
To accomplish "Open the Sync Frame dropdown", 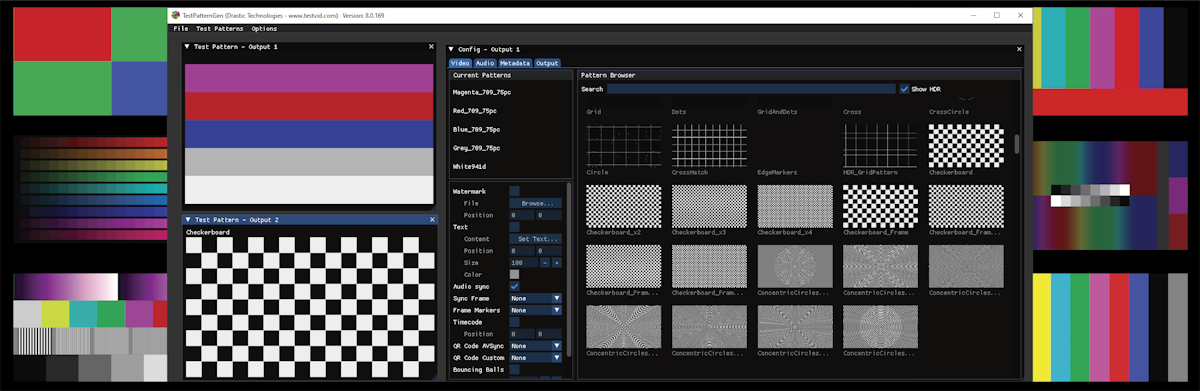I will coord(536,298).
